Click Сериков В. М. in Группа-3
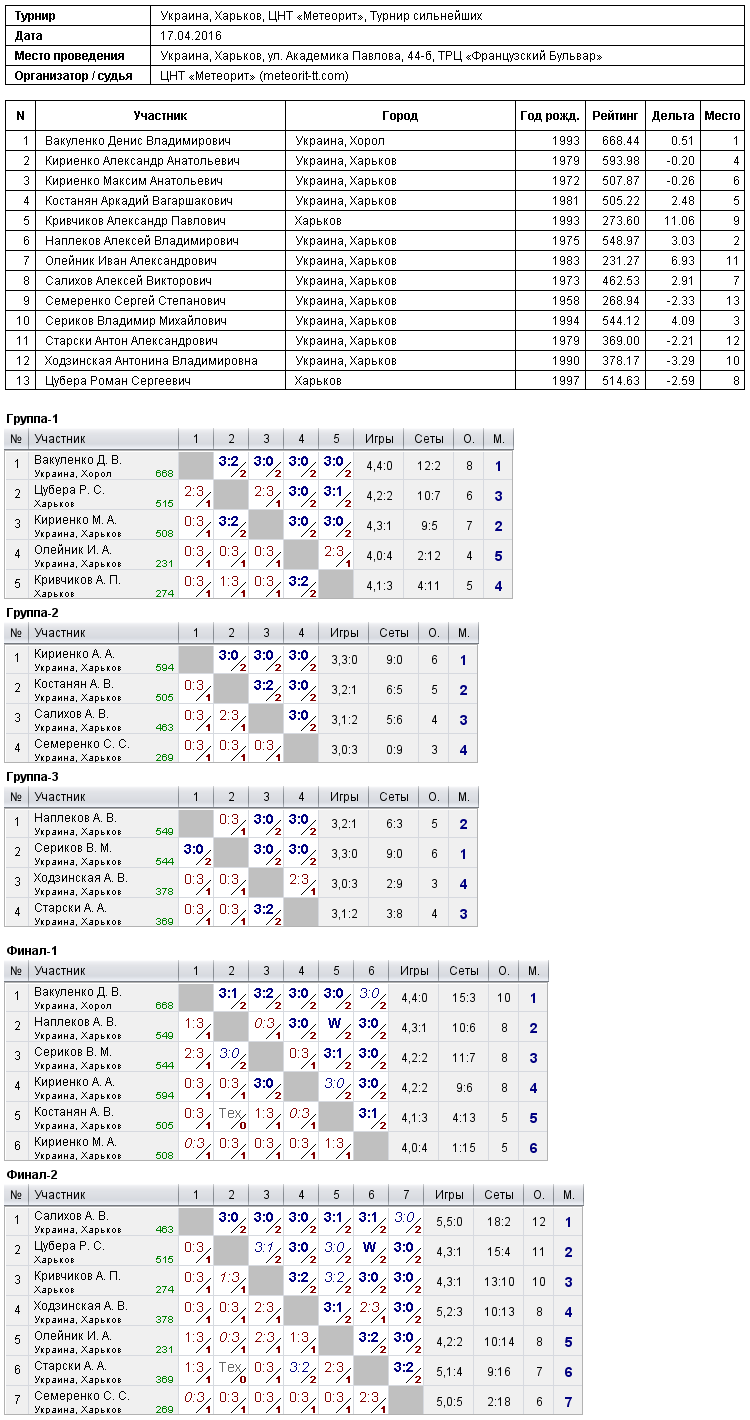The height and width of the screenshot is (1420, 750). point(73,847)
